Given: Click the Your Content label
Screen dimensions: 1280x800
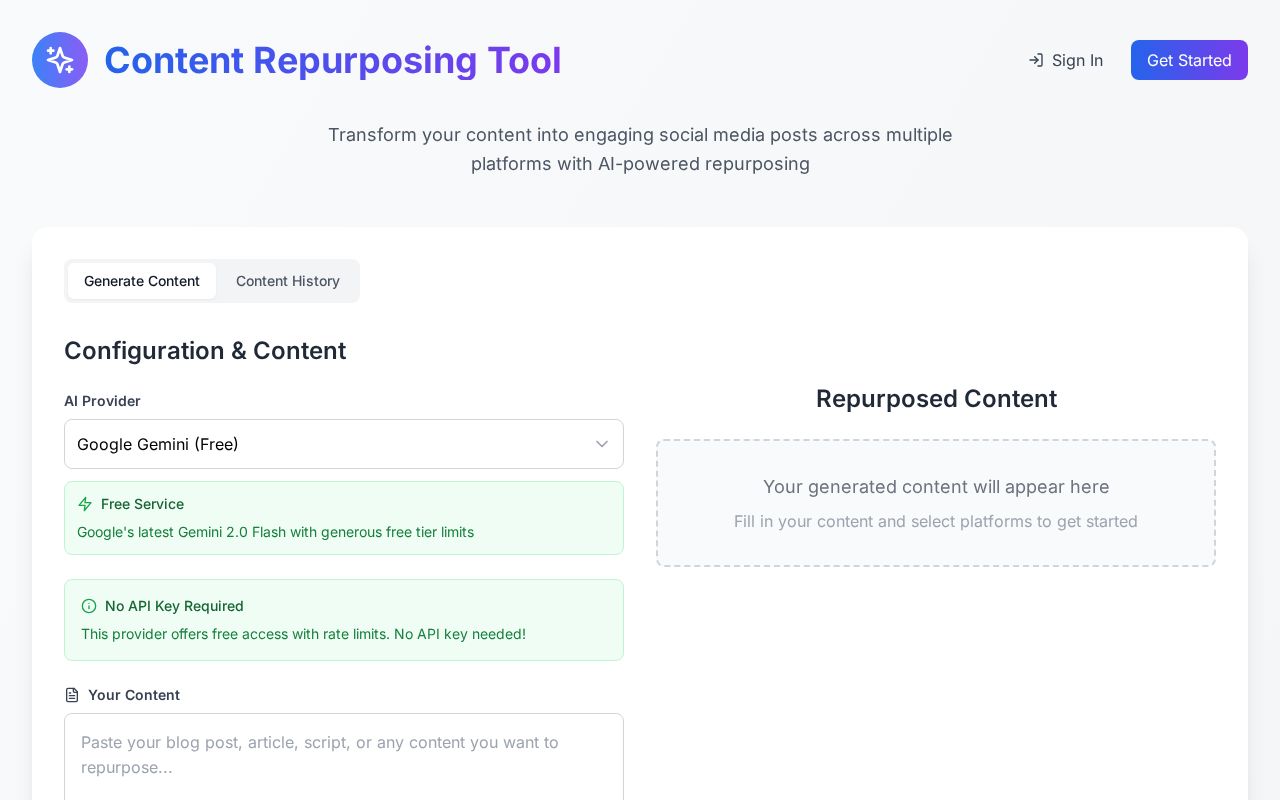Looking at the screenshot, I should (134, 695).
